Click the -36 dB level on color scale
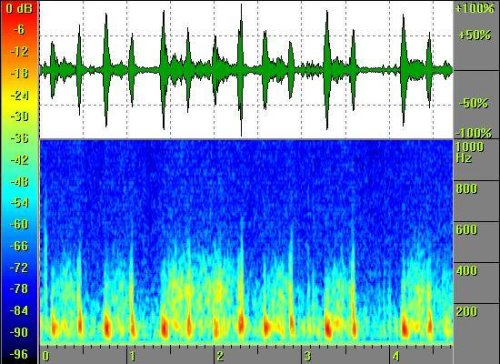Viewport: 500px width, 364px height. point(19,138)
